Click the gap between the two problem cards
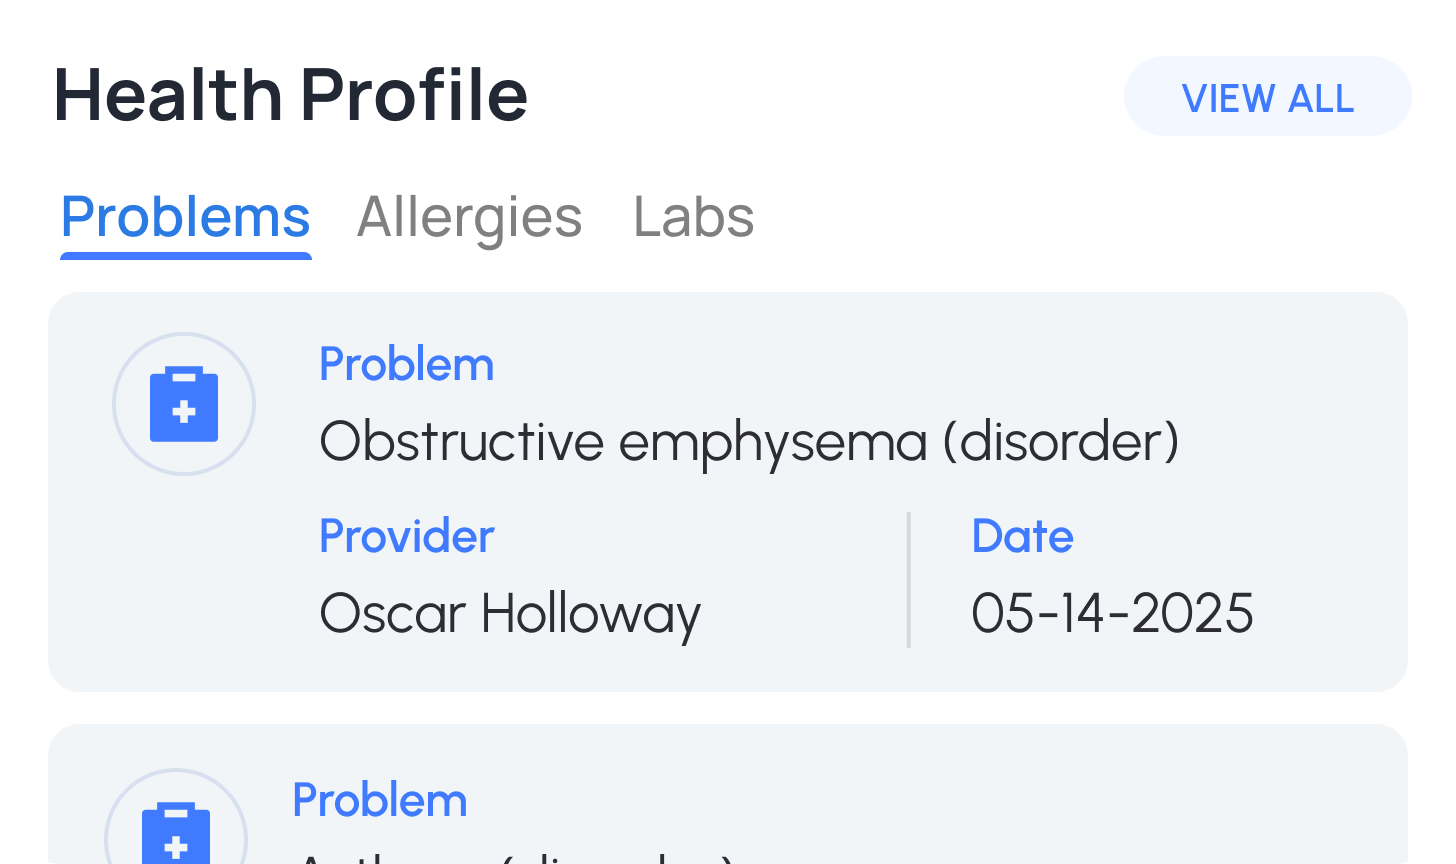The height and width of the screenshot is (864, 1456). (x=728, y=708)
